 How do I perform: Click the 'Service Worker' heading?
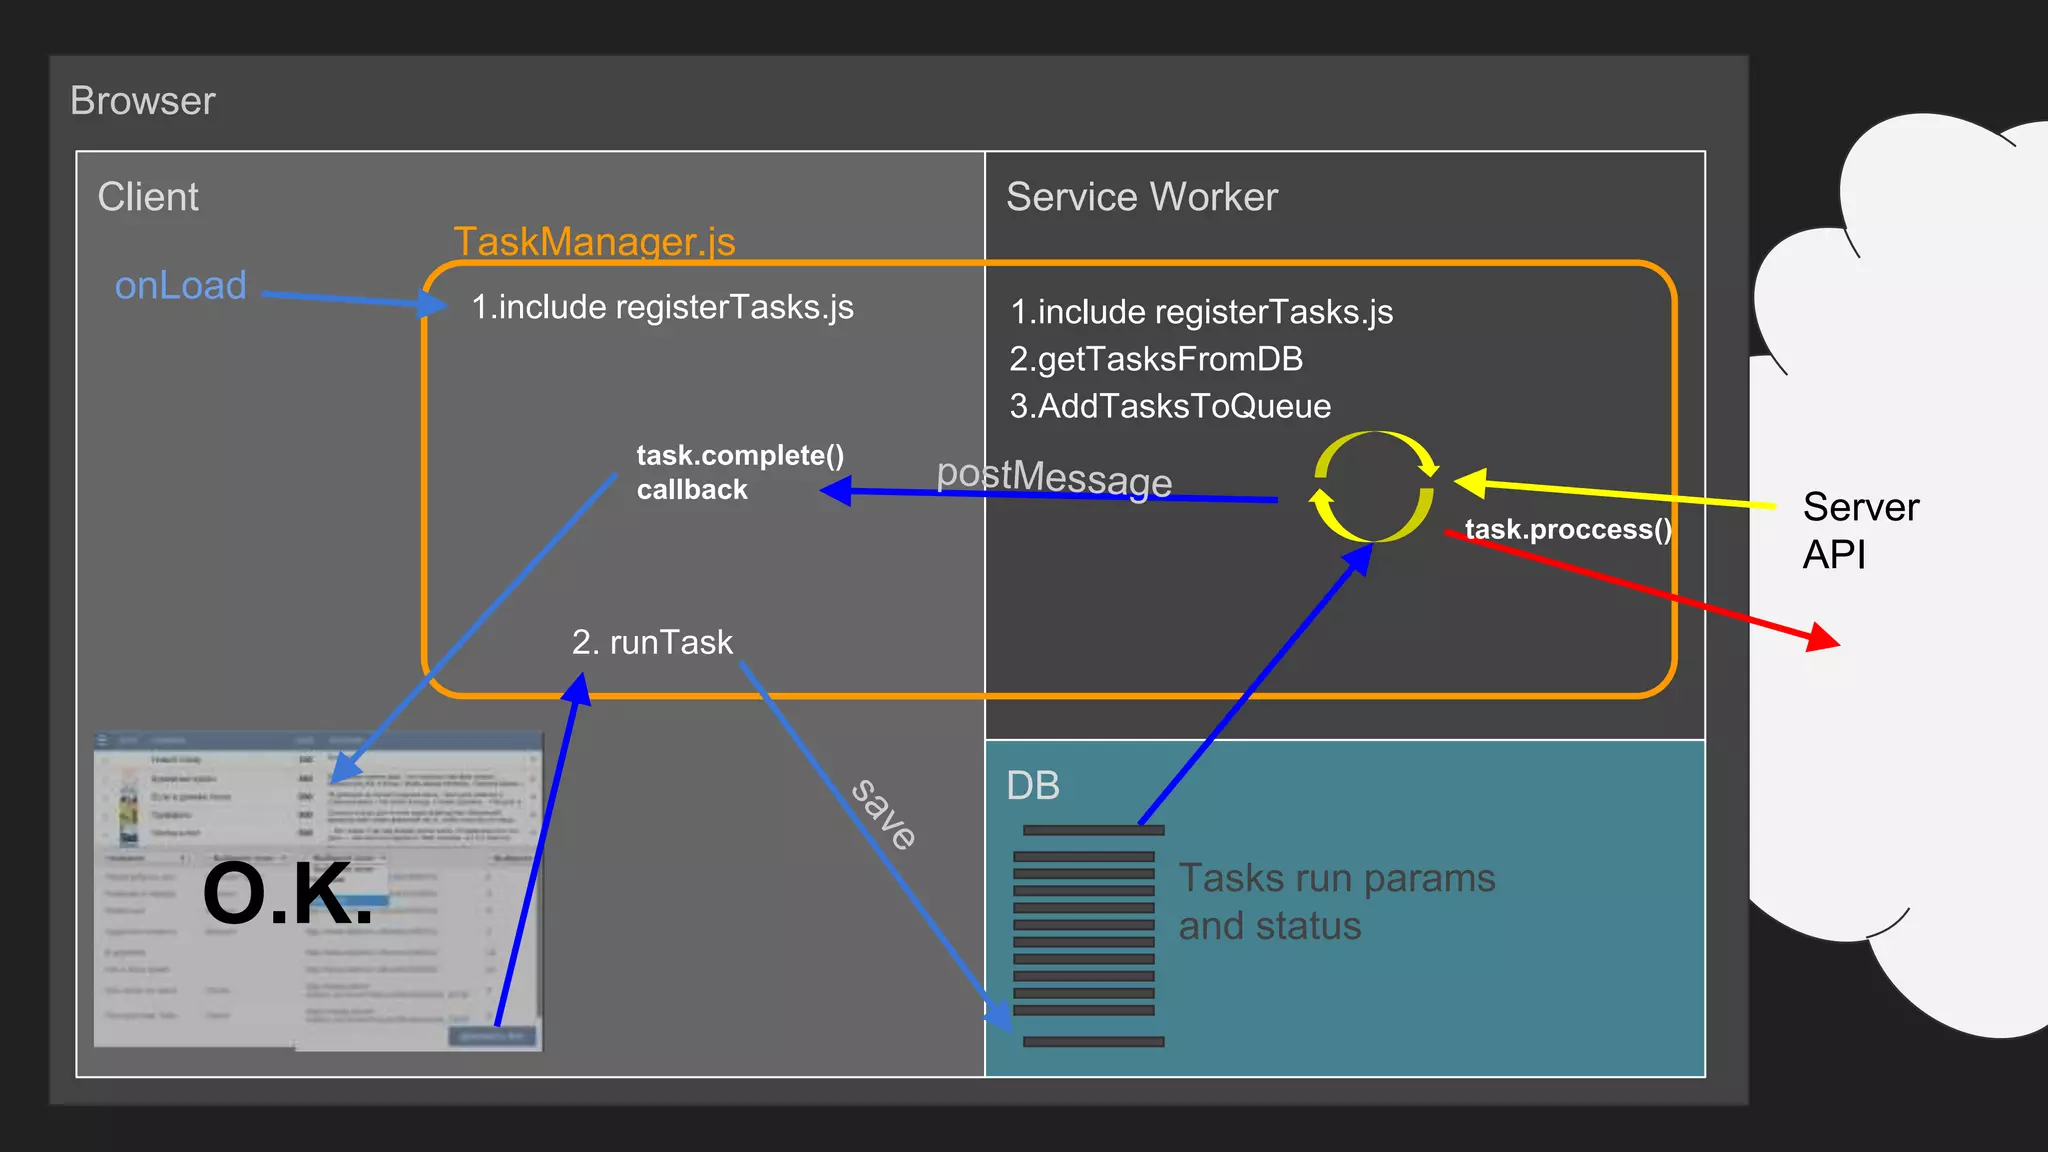tap(1142, 197)
